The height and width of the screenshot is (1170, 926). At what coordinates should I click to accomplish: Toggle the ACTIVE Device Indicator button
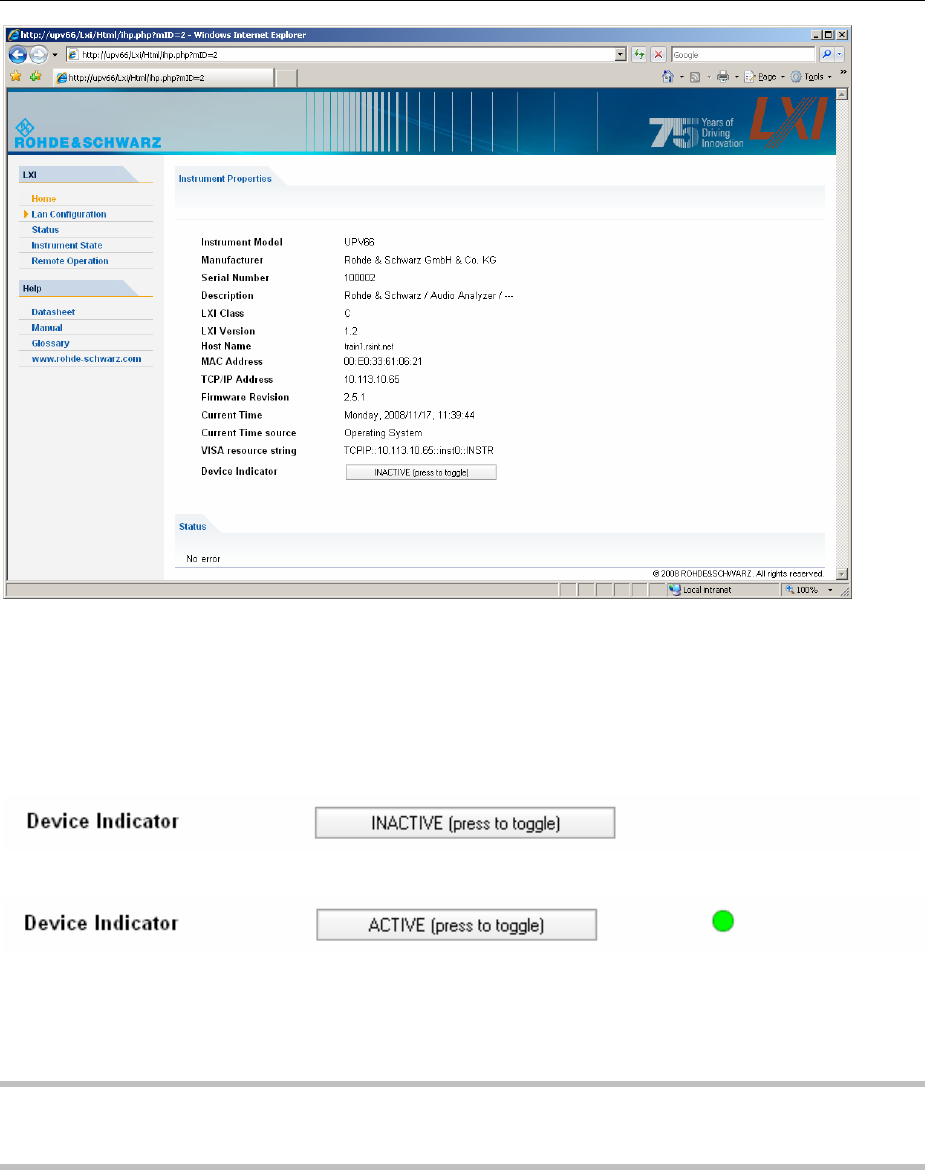click(x=457, y=925)
